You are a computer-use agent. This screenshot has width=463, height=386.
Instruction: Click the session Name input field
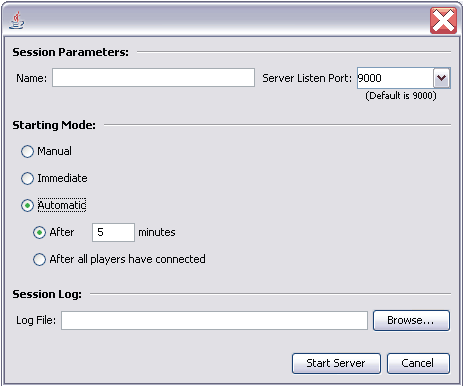[153, 78]
